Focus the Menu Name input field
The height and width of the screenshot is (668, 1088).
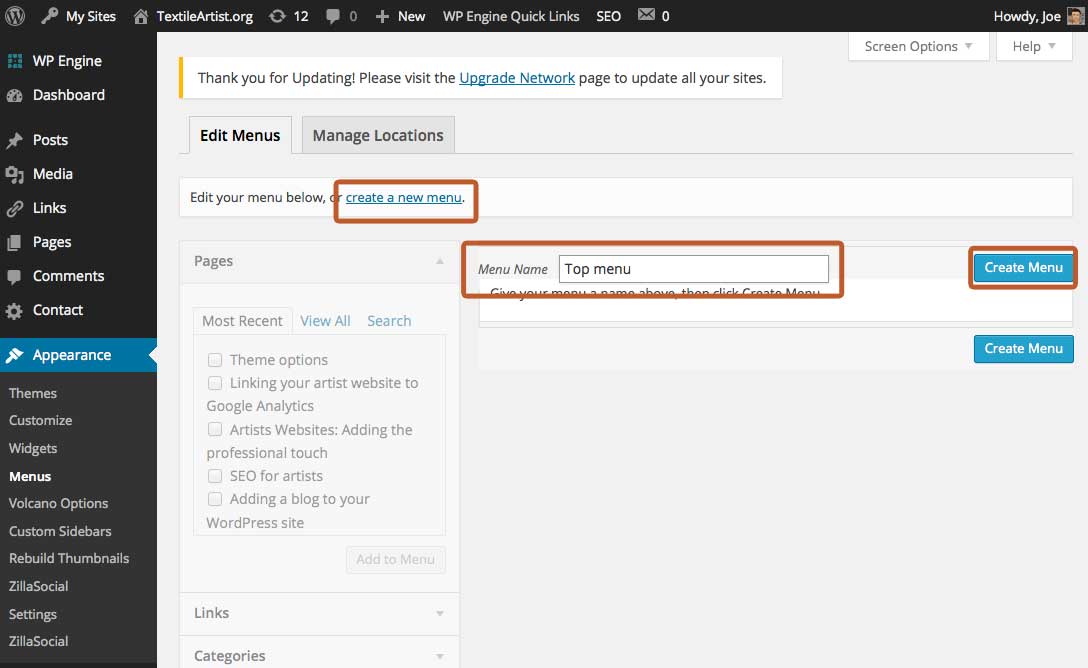coord(694,269)
